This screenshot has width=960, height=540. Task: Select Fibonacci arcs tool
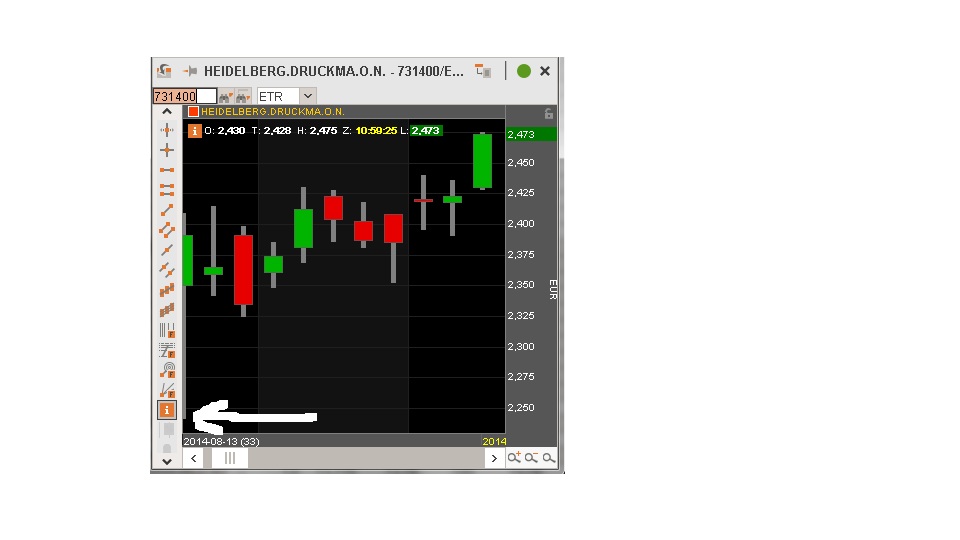(x=167, y=370)
